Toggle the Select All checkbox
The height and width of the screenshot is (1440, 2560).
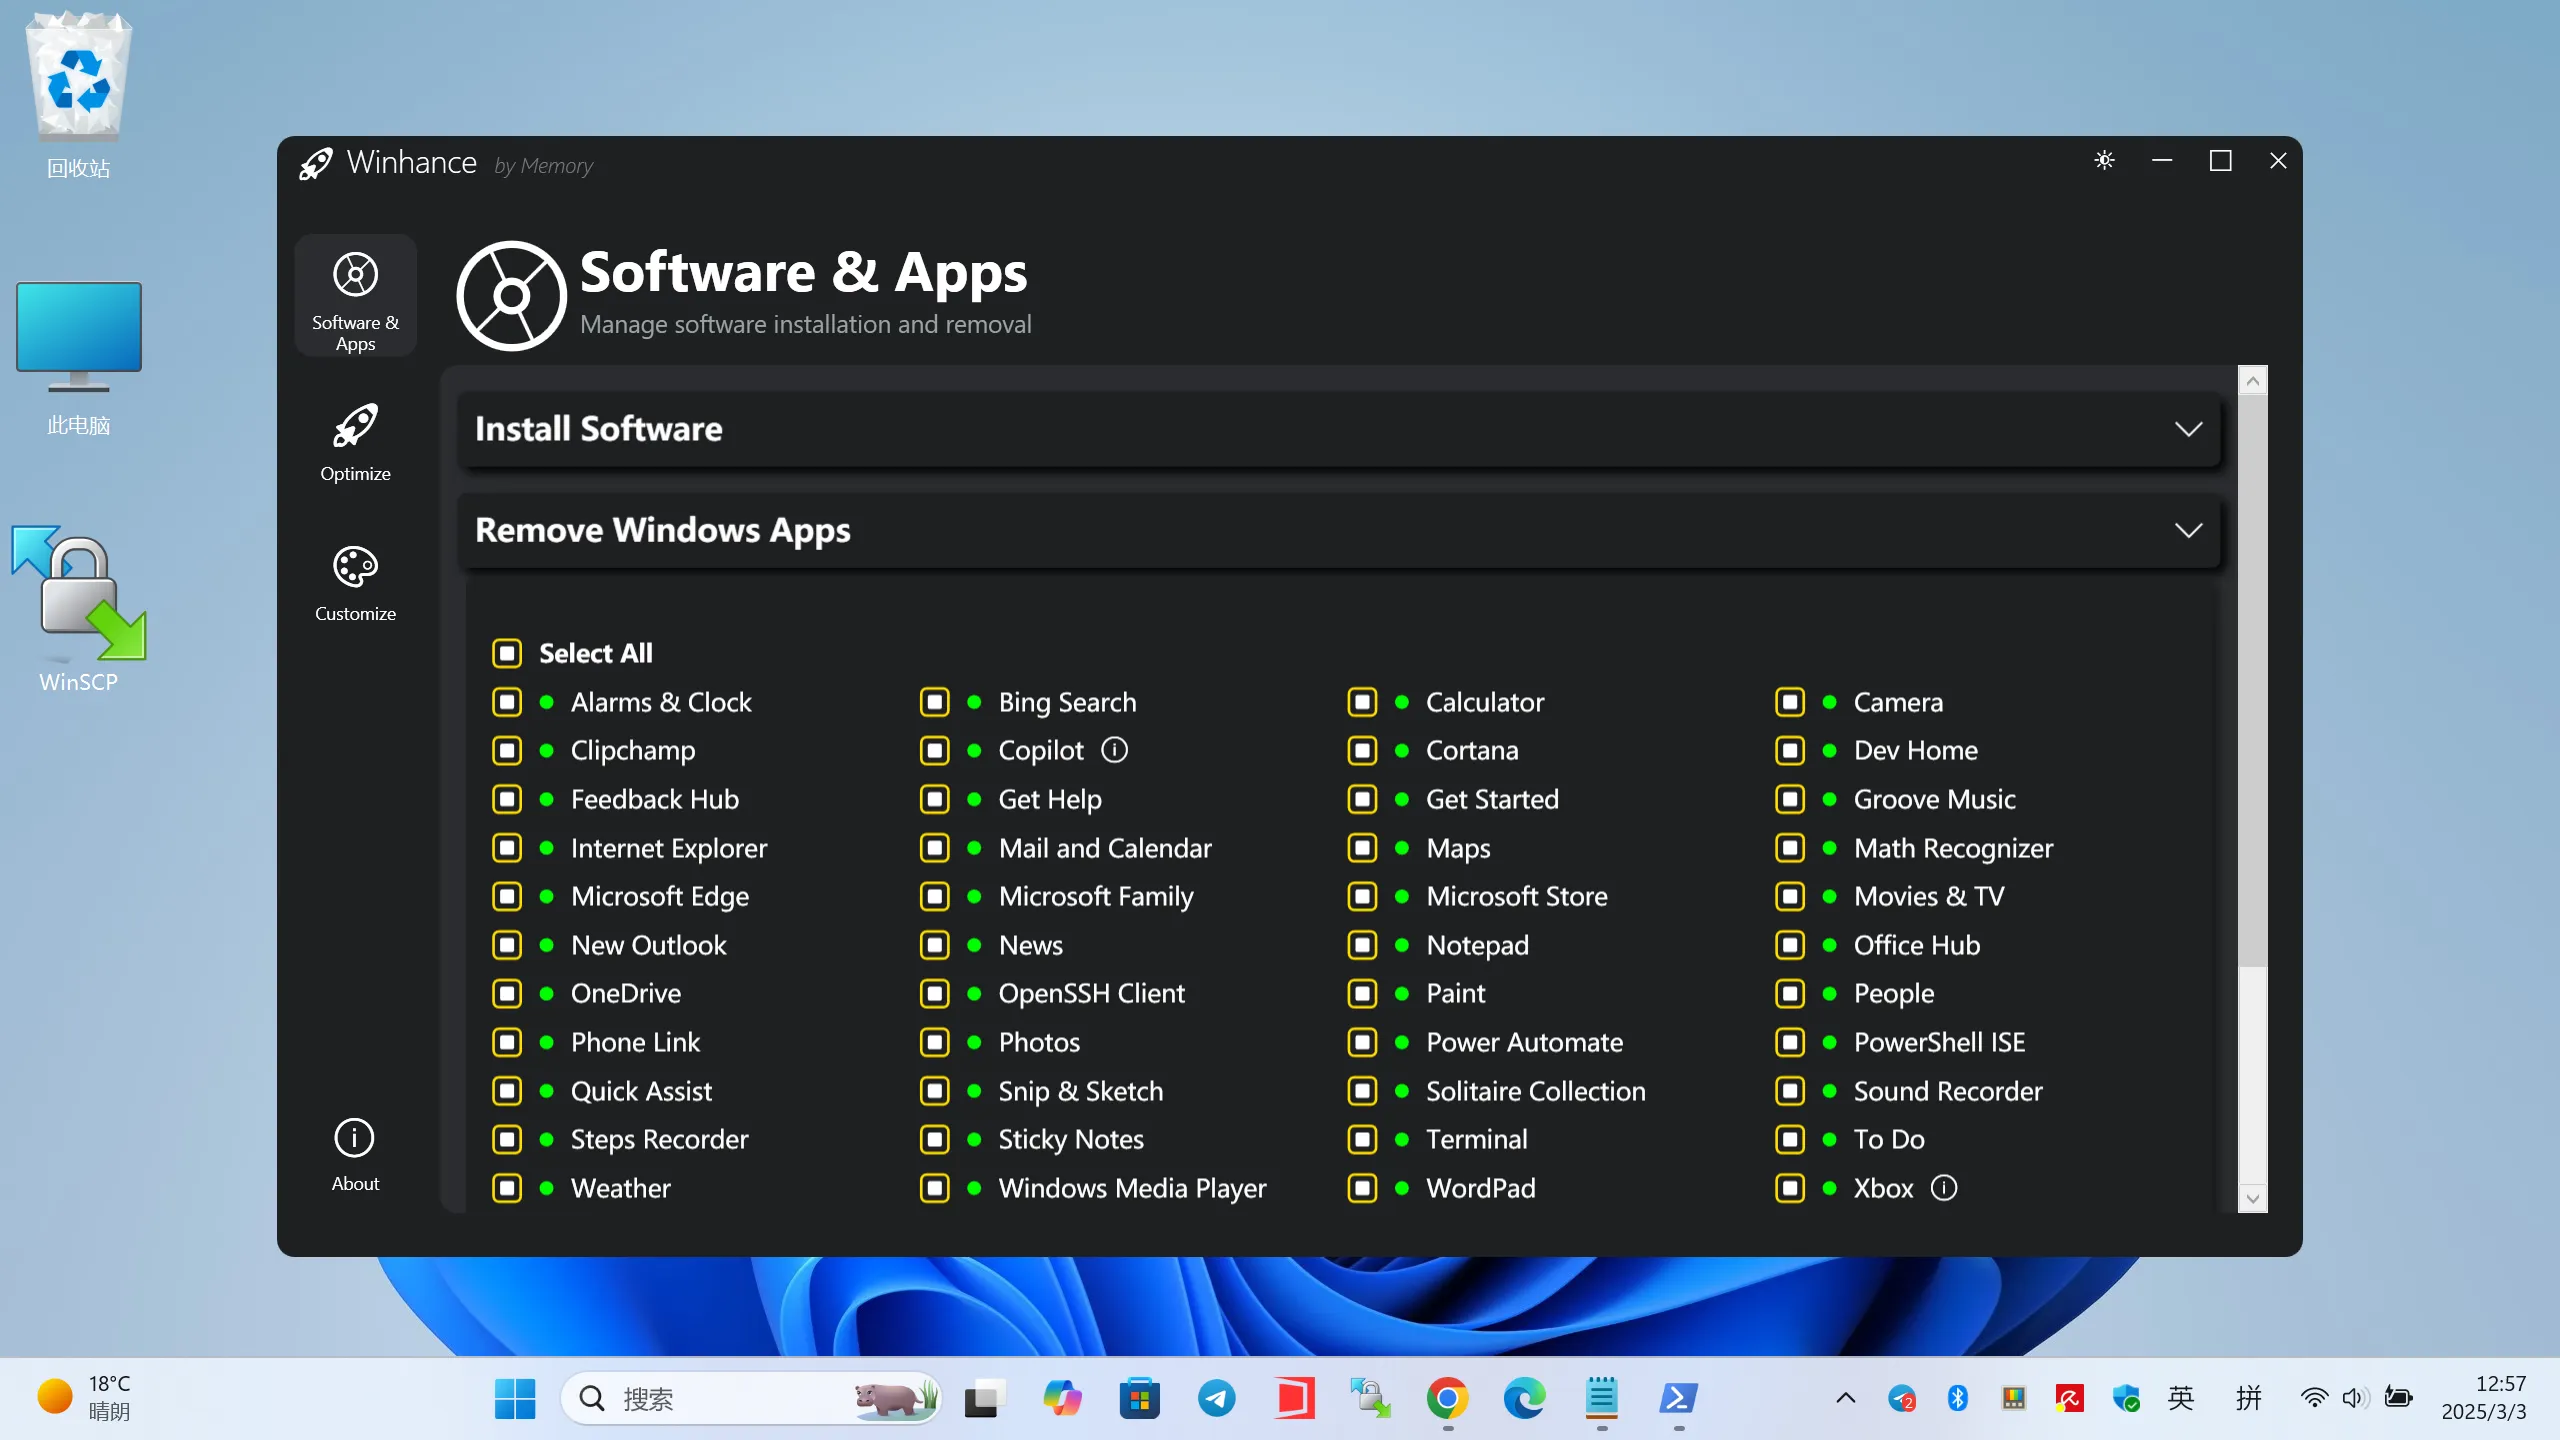click(x=506, y=652)
